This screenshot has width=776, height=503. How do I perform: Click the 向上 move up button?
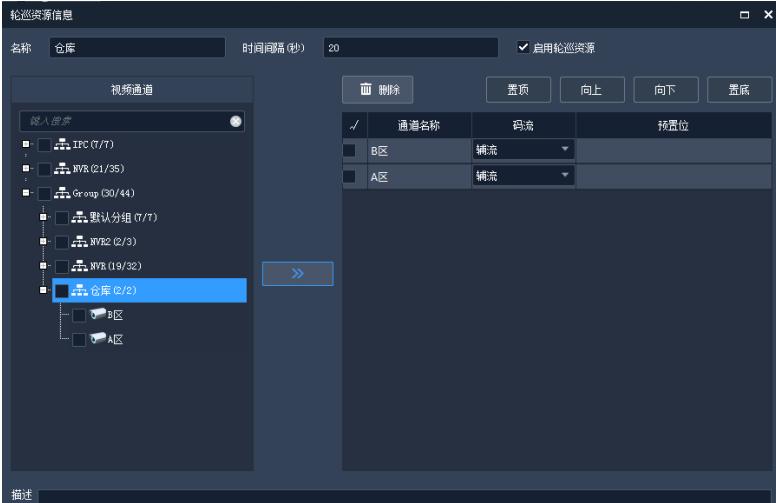click(x=592, y=90)
